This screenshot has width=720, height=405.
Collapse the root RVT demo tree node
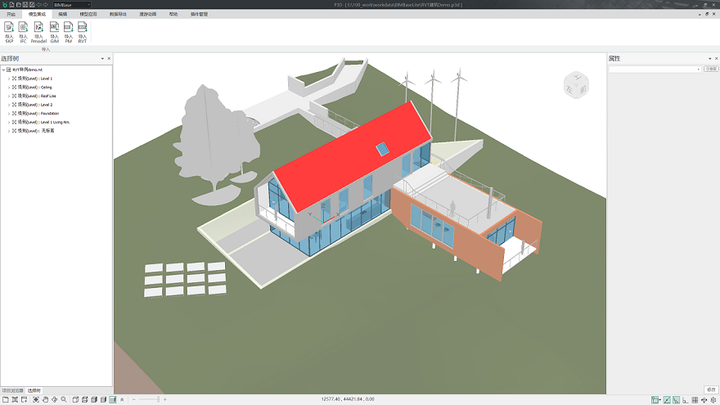point(3,70)
